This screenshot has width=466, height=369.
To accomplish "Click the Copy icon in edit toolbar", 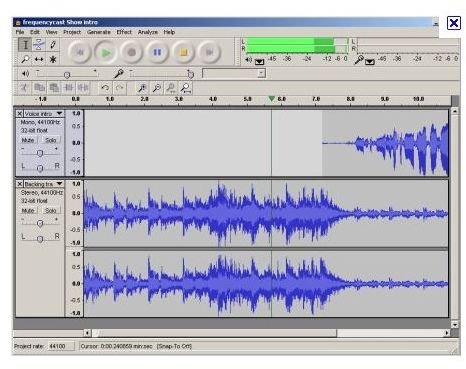I will pyautogui.click(x=39, y=88).
